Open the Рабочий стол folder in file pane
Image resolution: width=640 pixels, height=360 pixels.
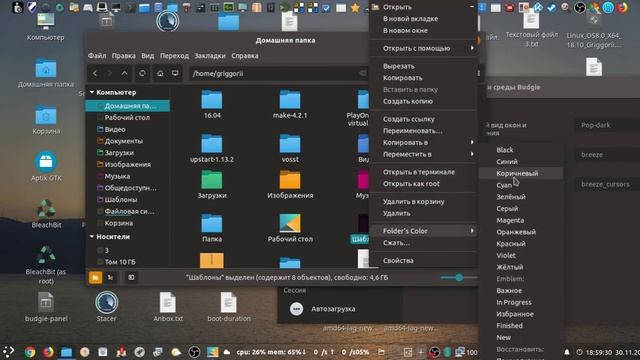click(290, 228)
